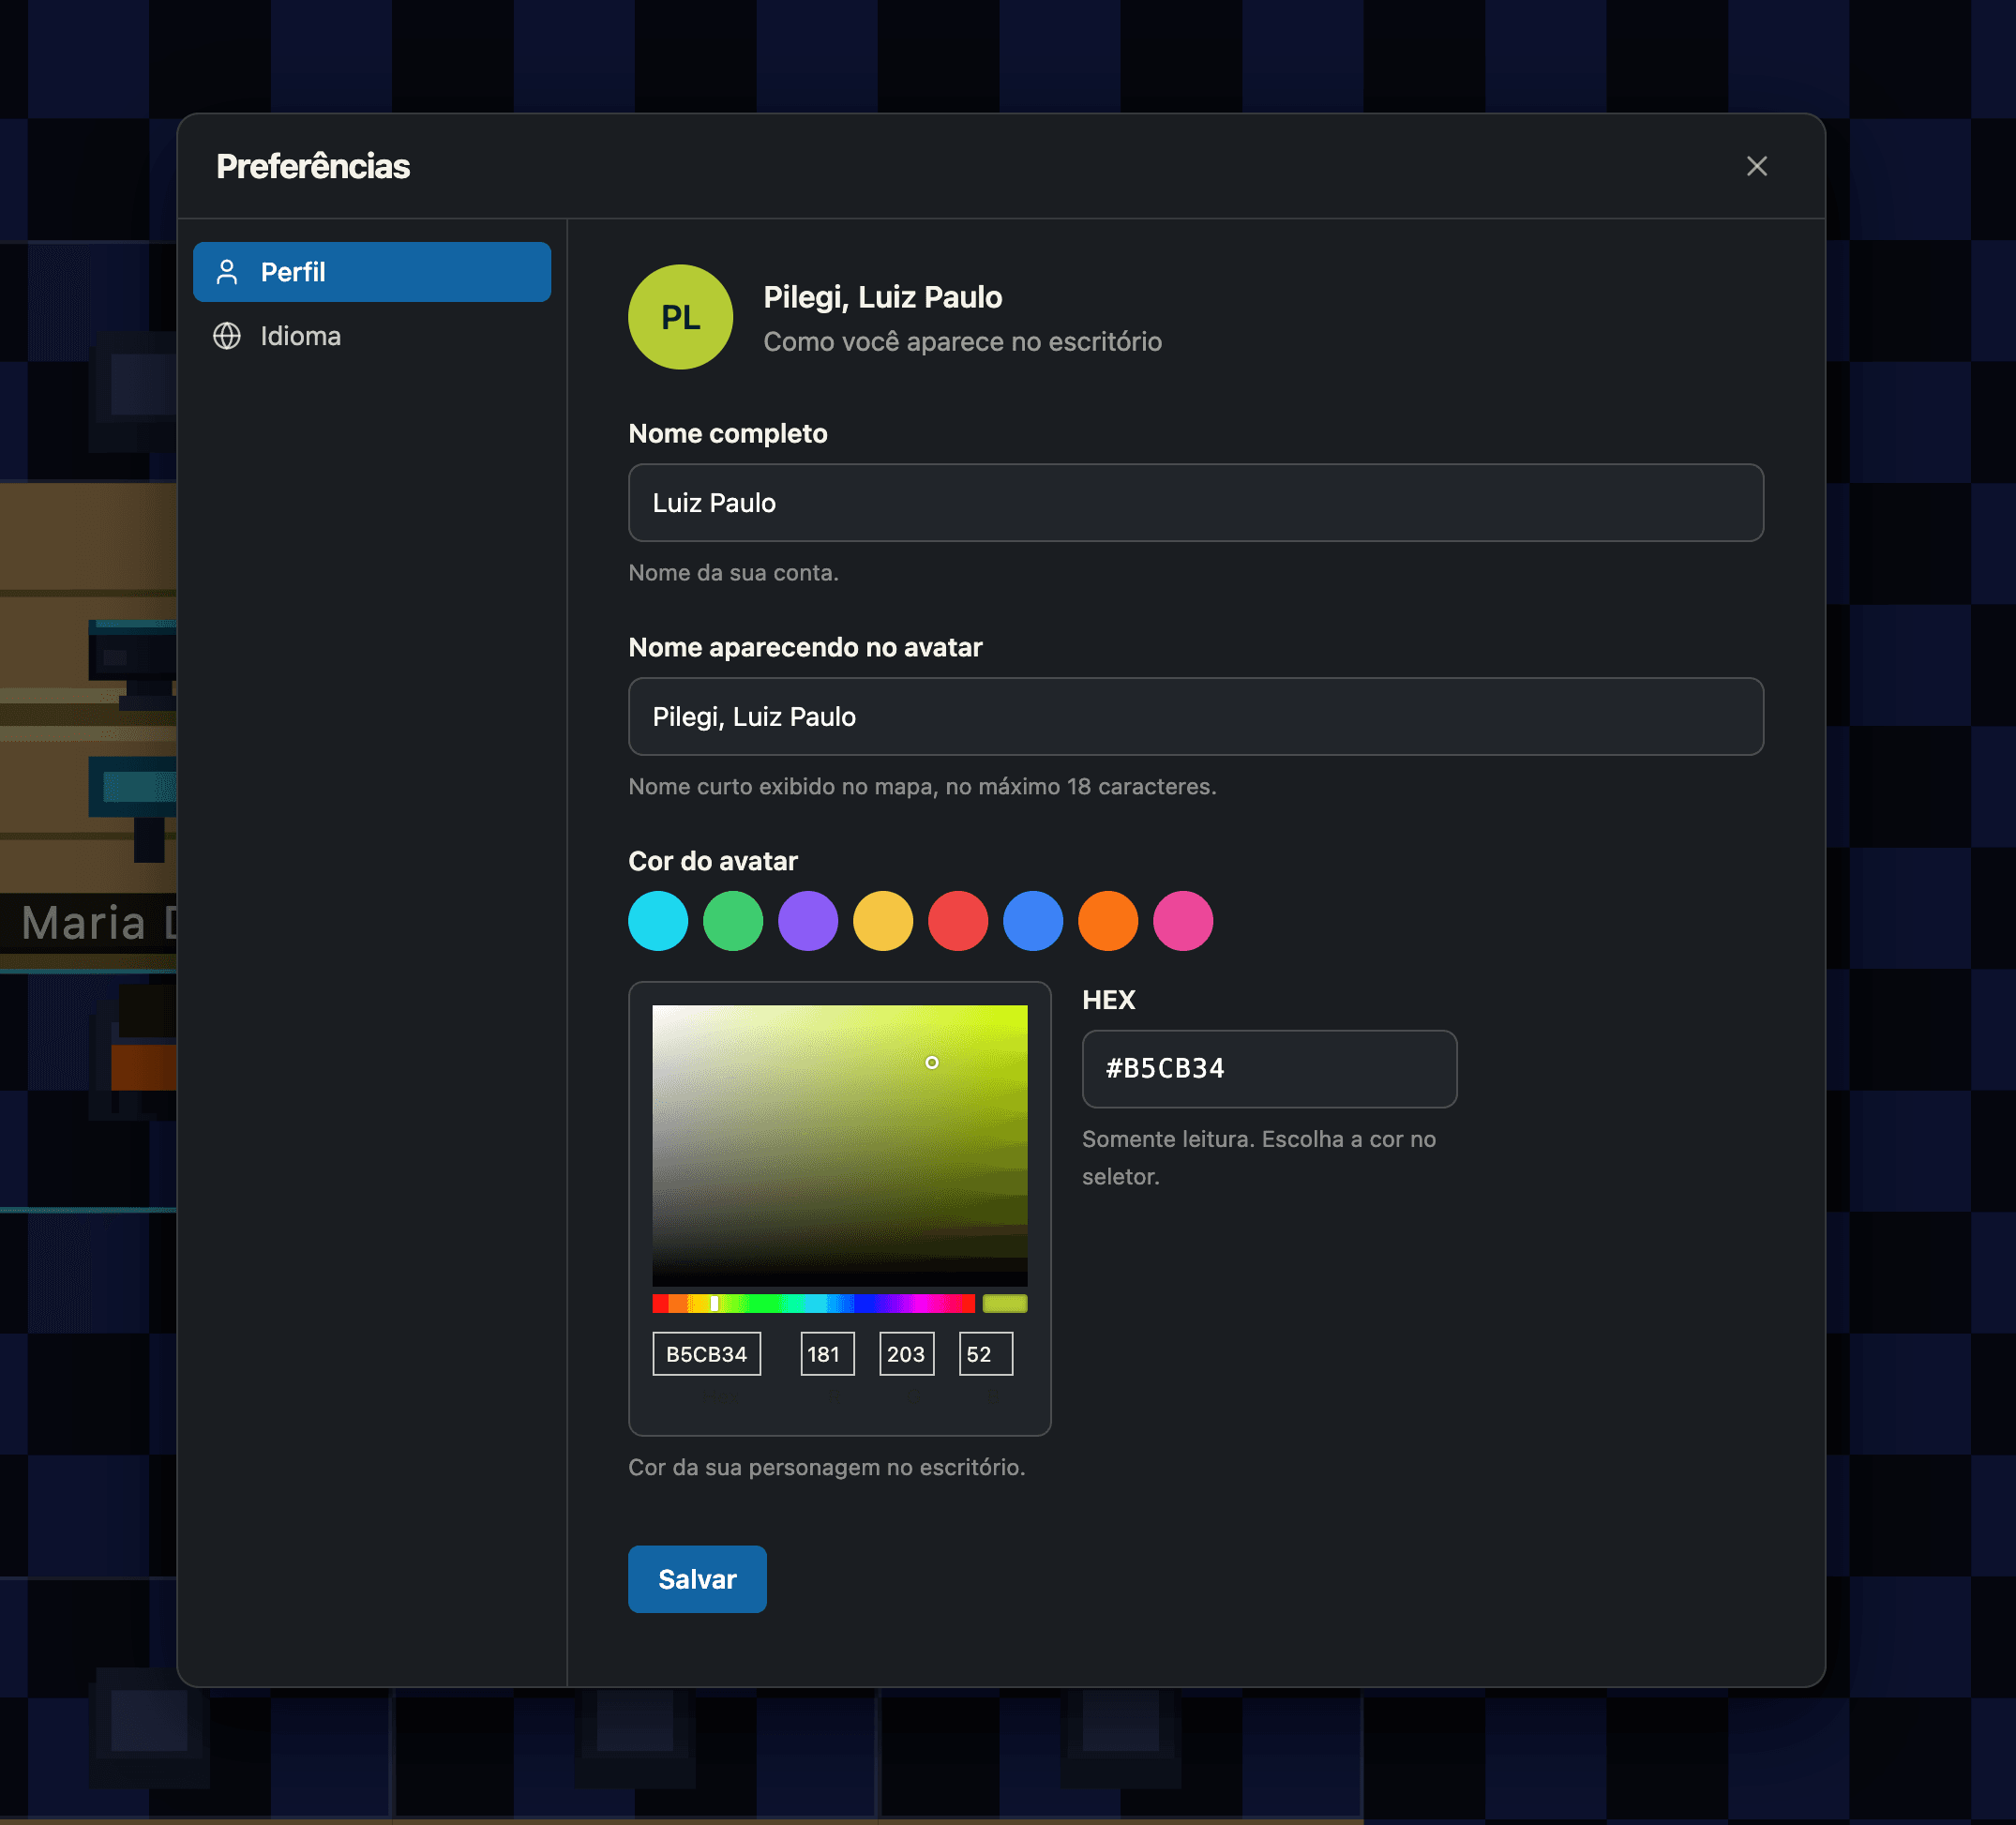Screen dimensions: 2016x1825
Task: Click the Nome completo input field
Action: tap(1195, 503)
